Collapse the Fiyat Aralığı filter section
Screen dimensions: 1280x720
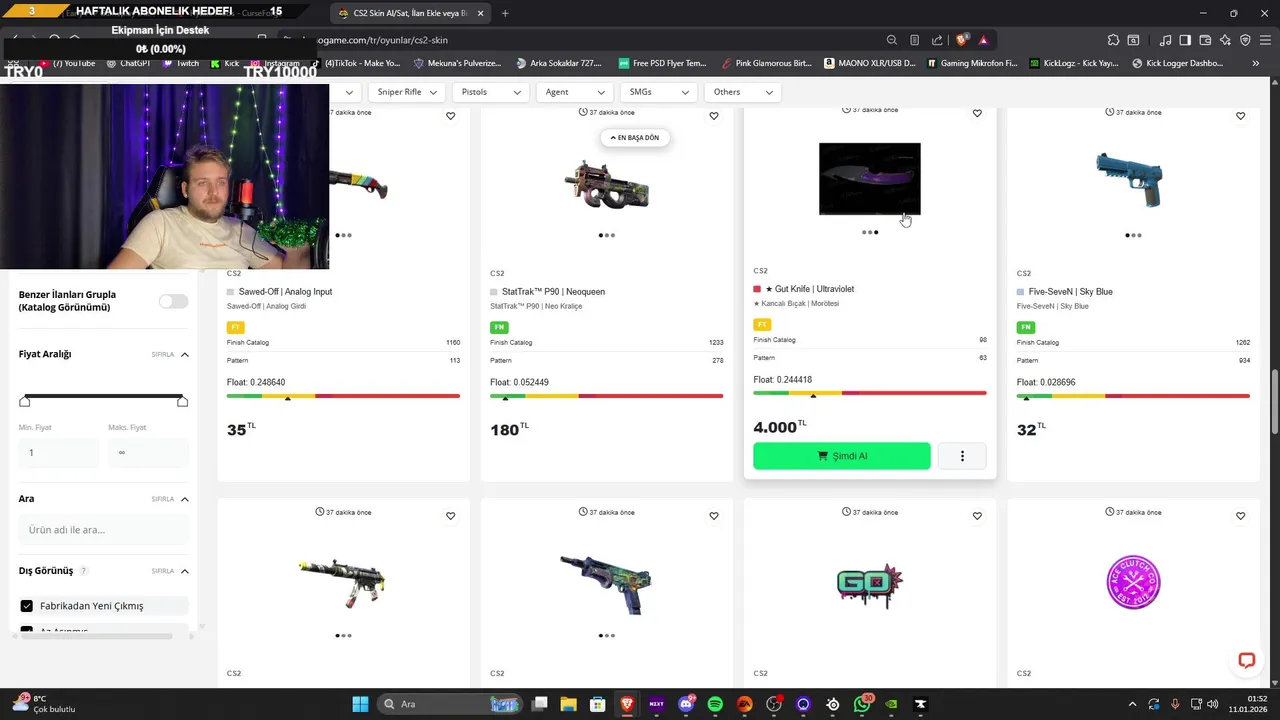(x=184, y=354)
